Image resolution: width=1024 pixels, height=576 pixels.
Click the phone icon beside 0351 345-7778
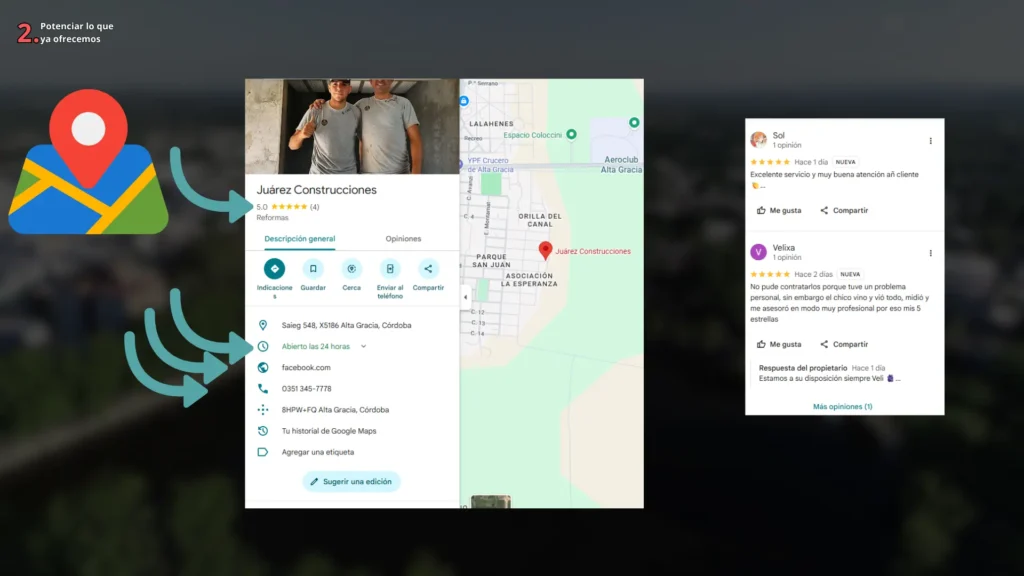263,389
